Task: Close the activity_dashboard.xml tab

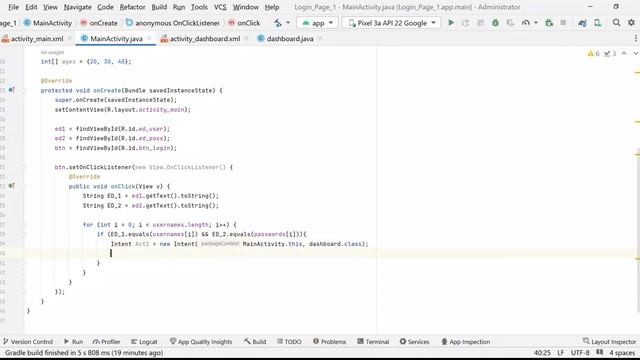Action: 246,38
